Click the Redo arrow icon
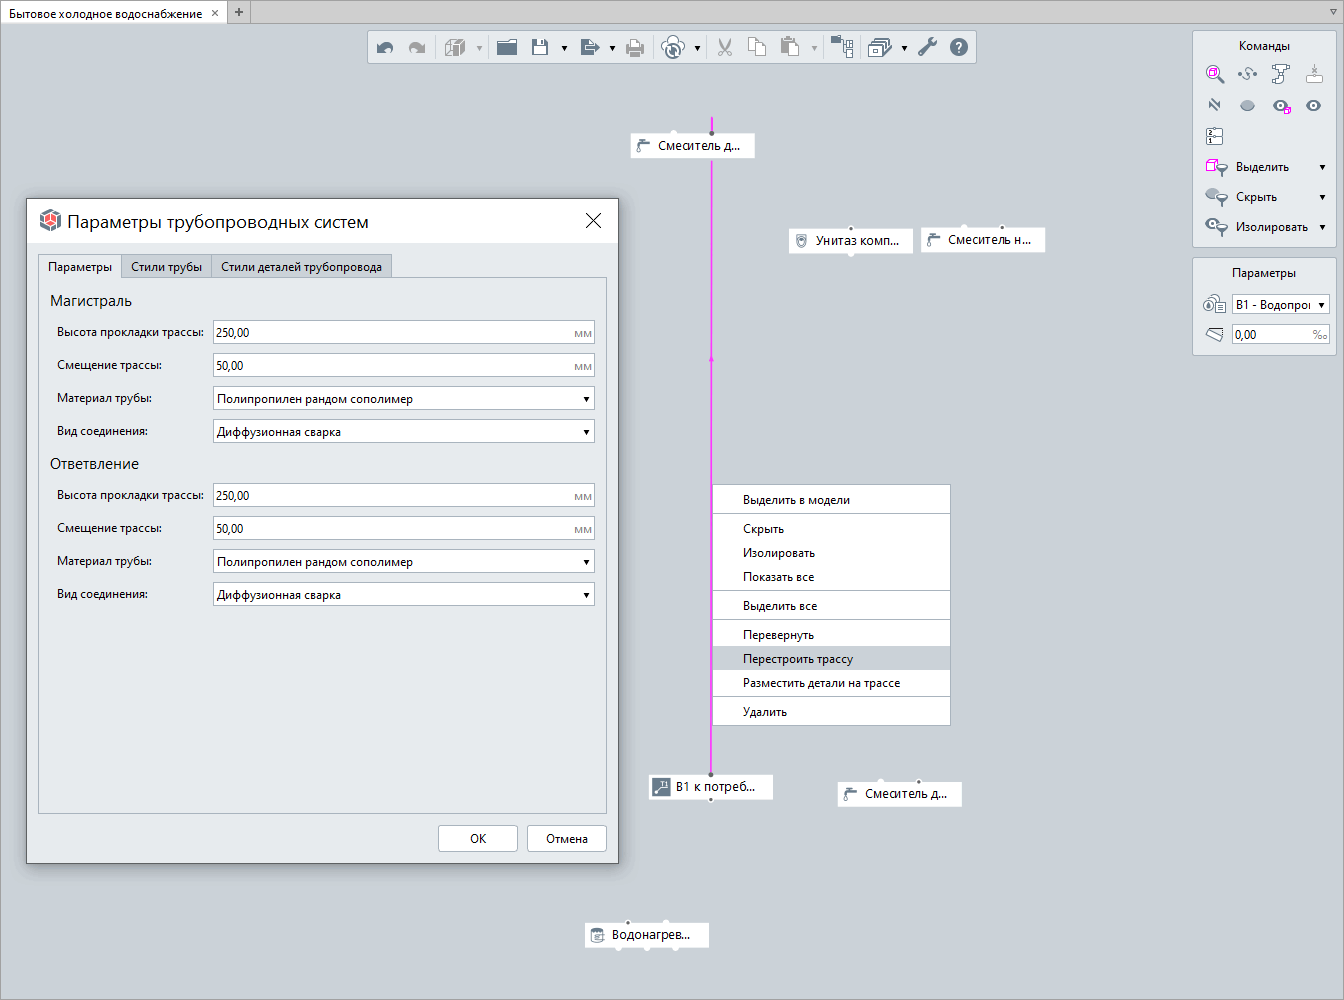Screen dimensions: 1344x1000 pyautogui.click(x=417, y=47)
